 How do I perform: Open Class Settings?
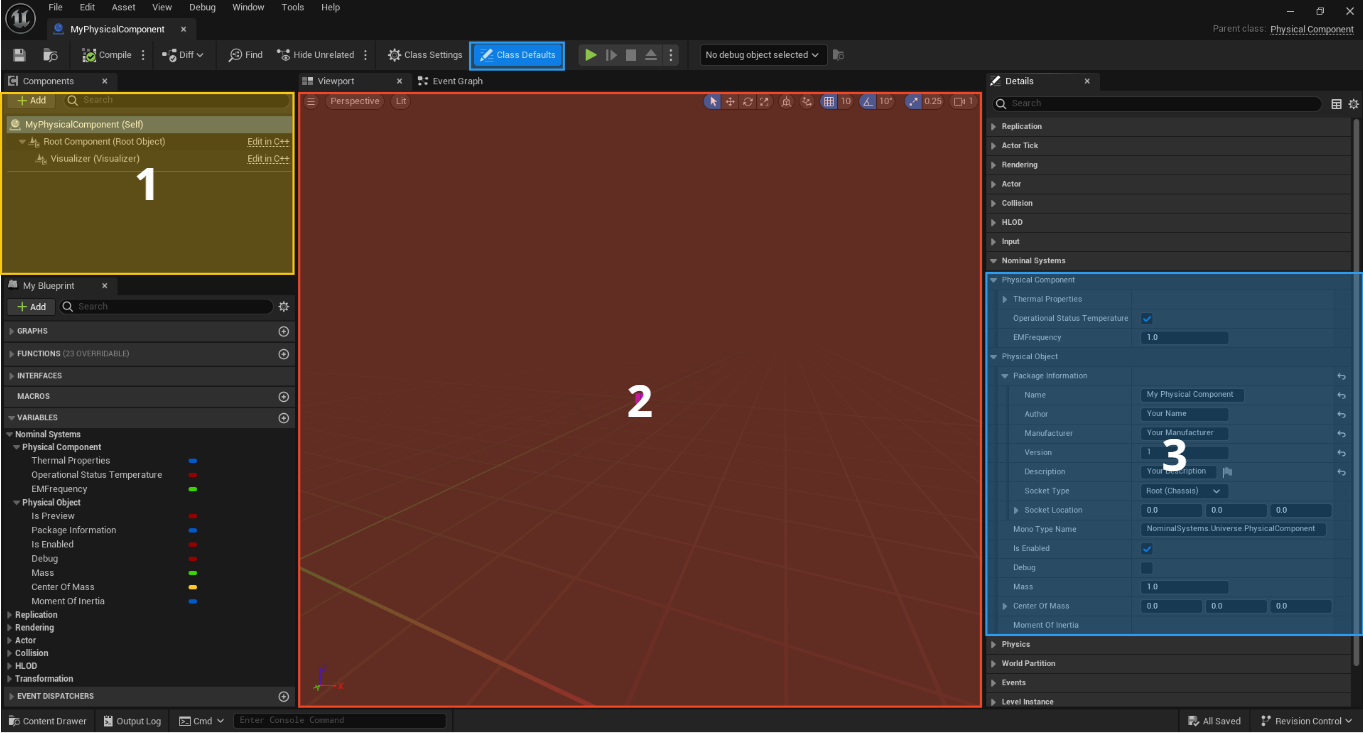coord(425,55)
